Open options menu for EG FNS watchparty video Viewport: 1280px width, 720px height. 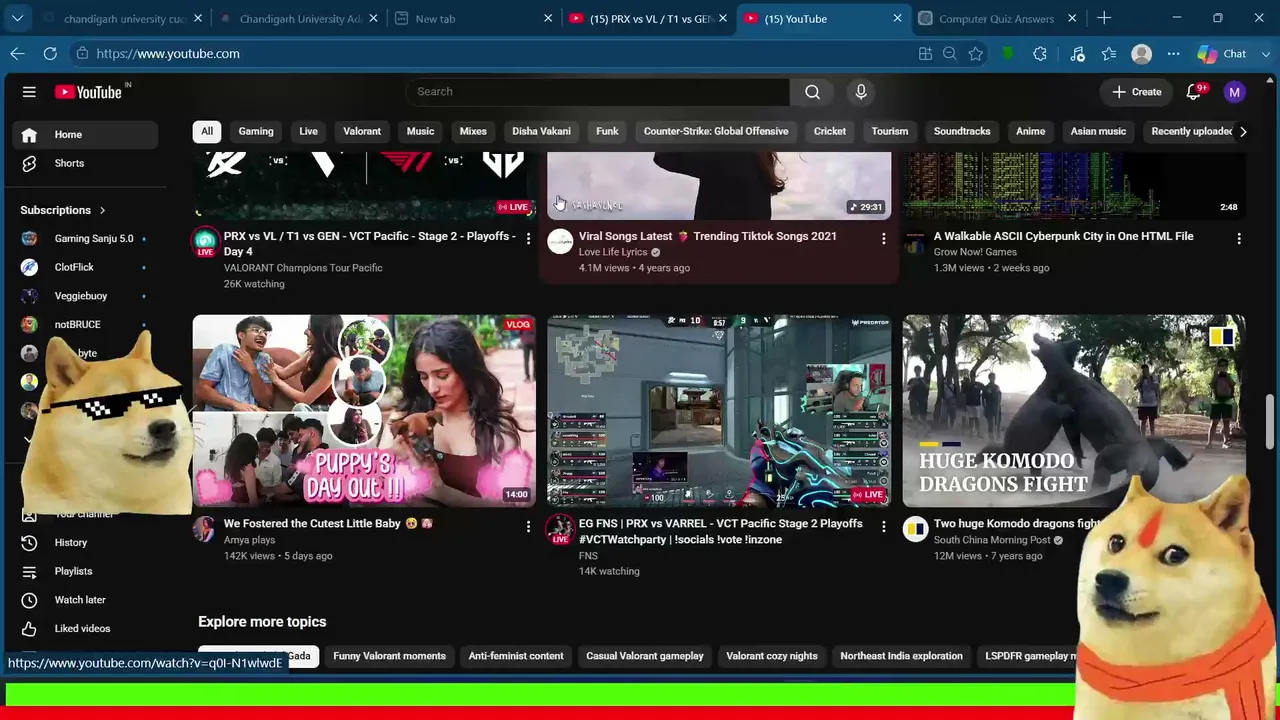[883, 526]
